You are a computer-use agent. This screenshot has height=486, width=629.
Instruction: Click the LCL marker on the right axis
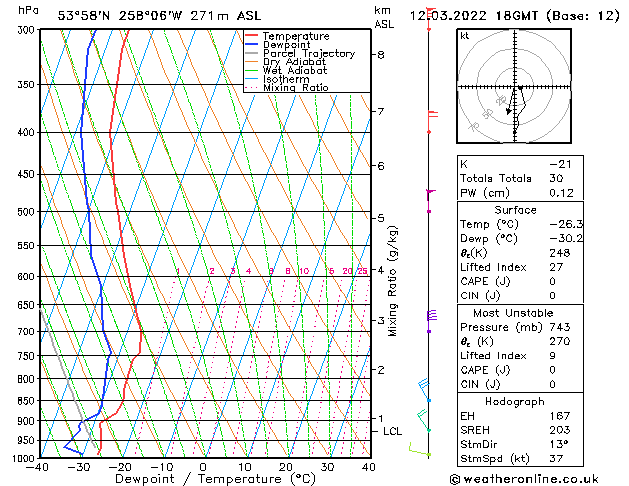393,431
